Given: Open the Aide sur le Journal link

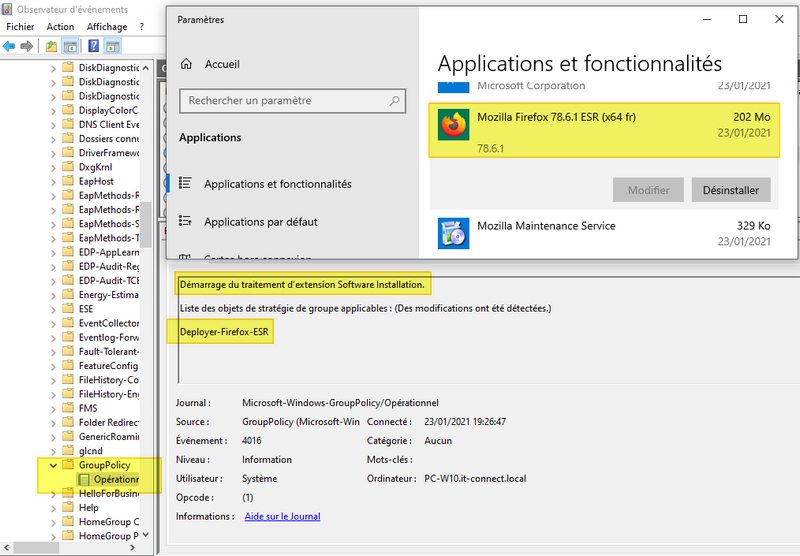Looking at the screenshot, I should pos(282,516).
